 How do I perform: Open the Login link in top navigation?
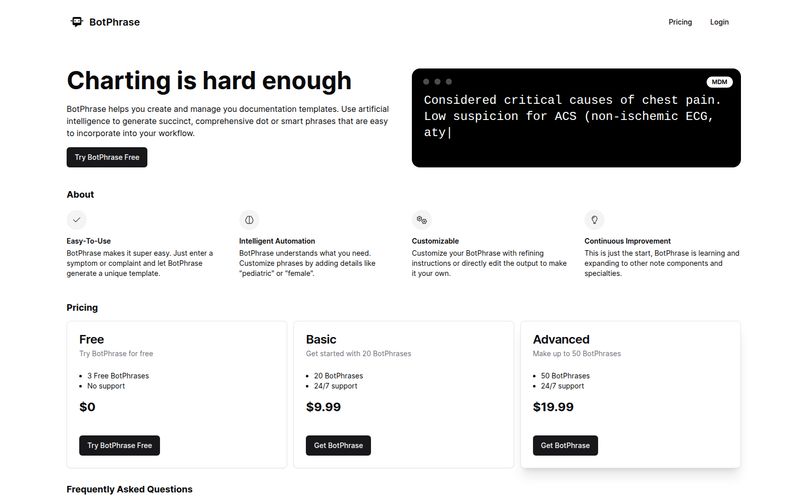click(719, 22)
